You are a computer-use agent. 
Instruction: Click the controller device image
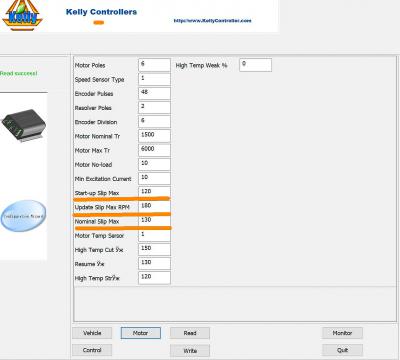pos(23,125)
